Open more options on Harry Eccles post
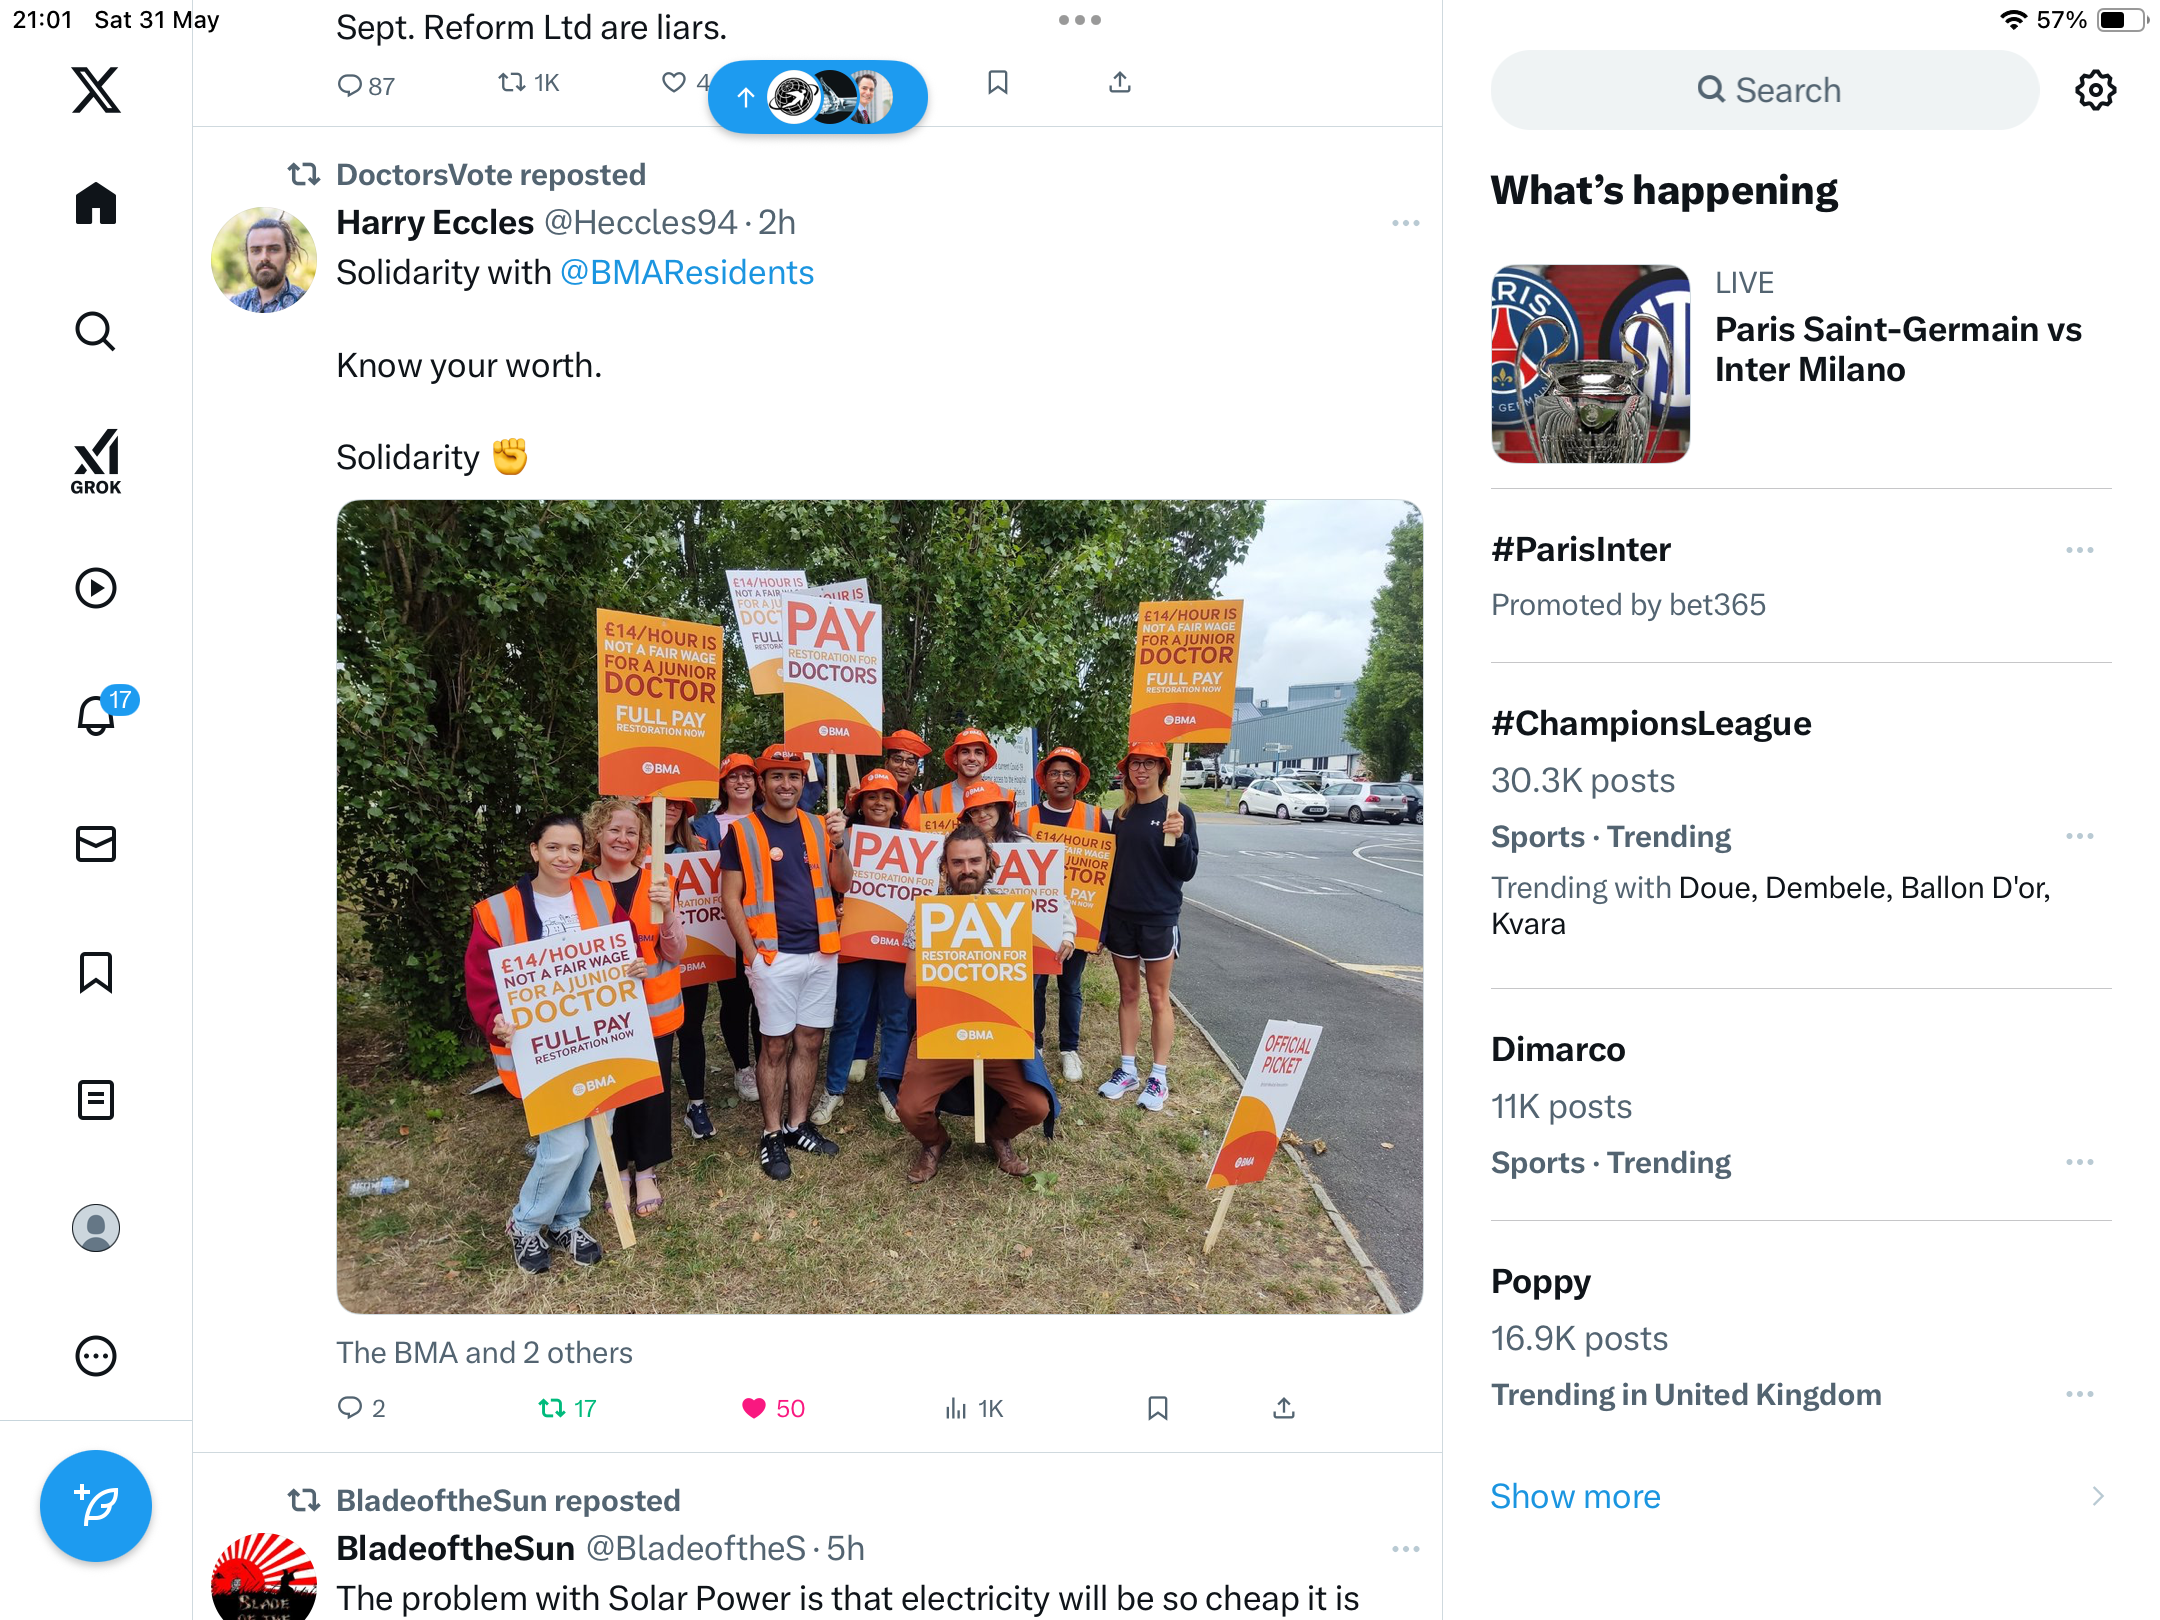 pos(1405,223)
